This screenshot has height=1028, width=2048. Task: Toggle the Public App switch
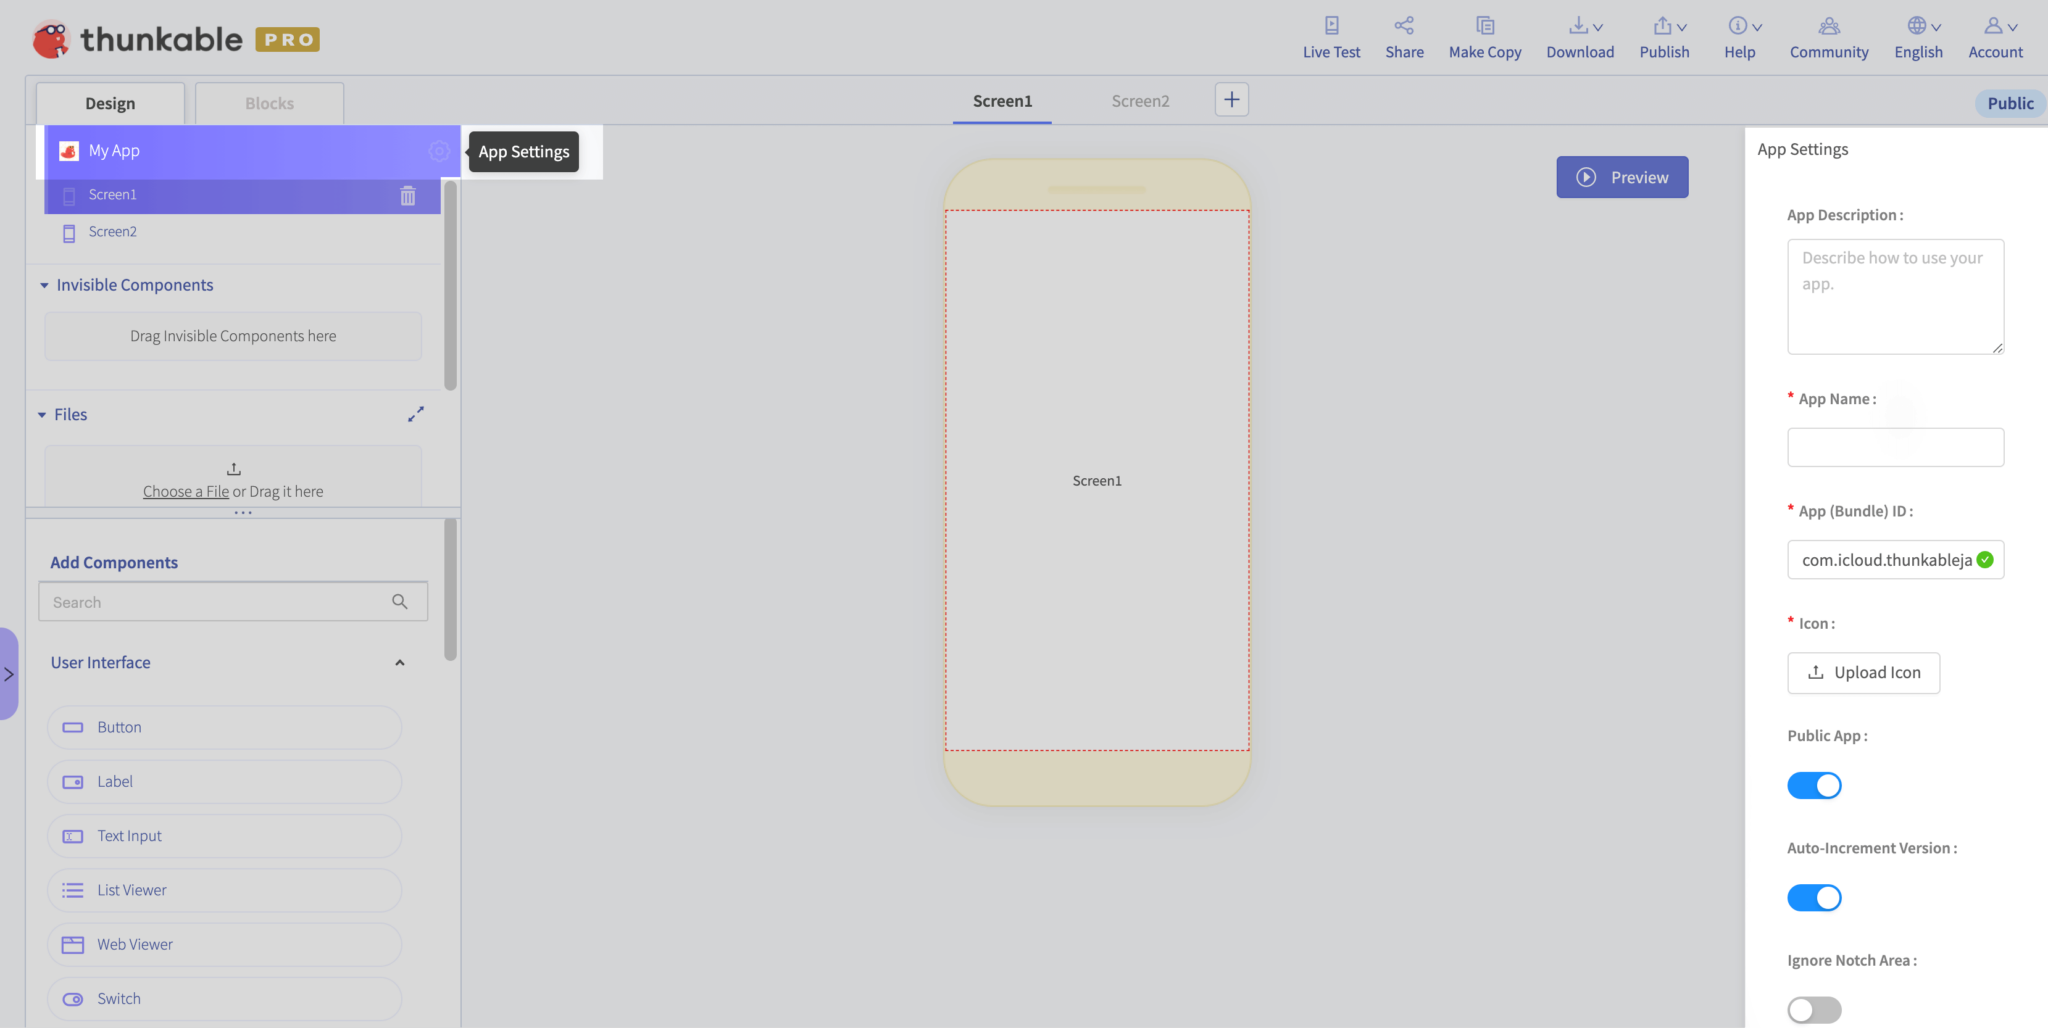pos(1814,786)
